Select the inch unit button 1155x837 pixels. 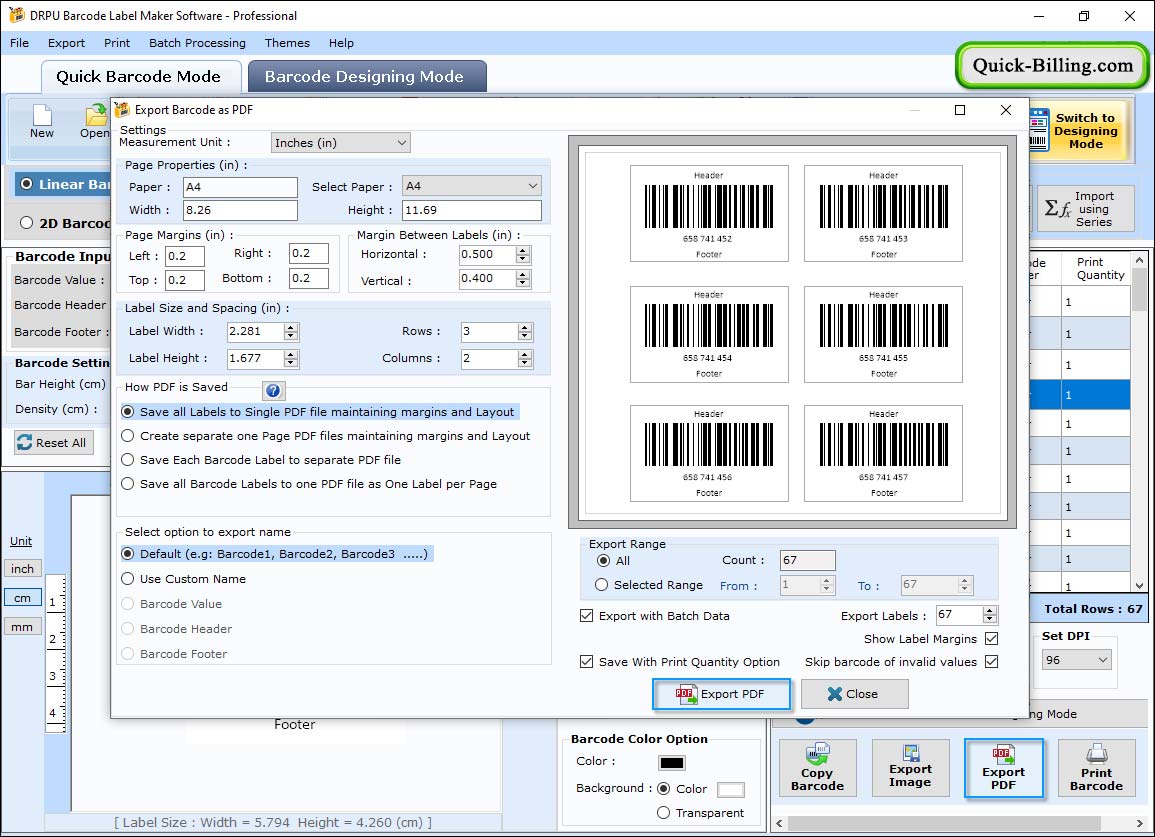pyautogui.click(x=22, y=569)
